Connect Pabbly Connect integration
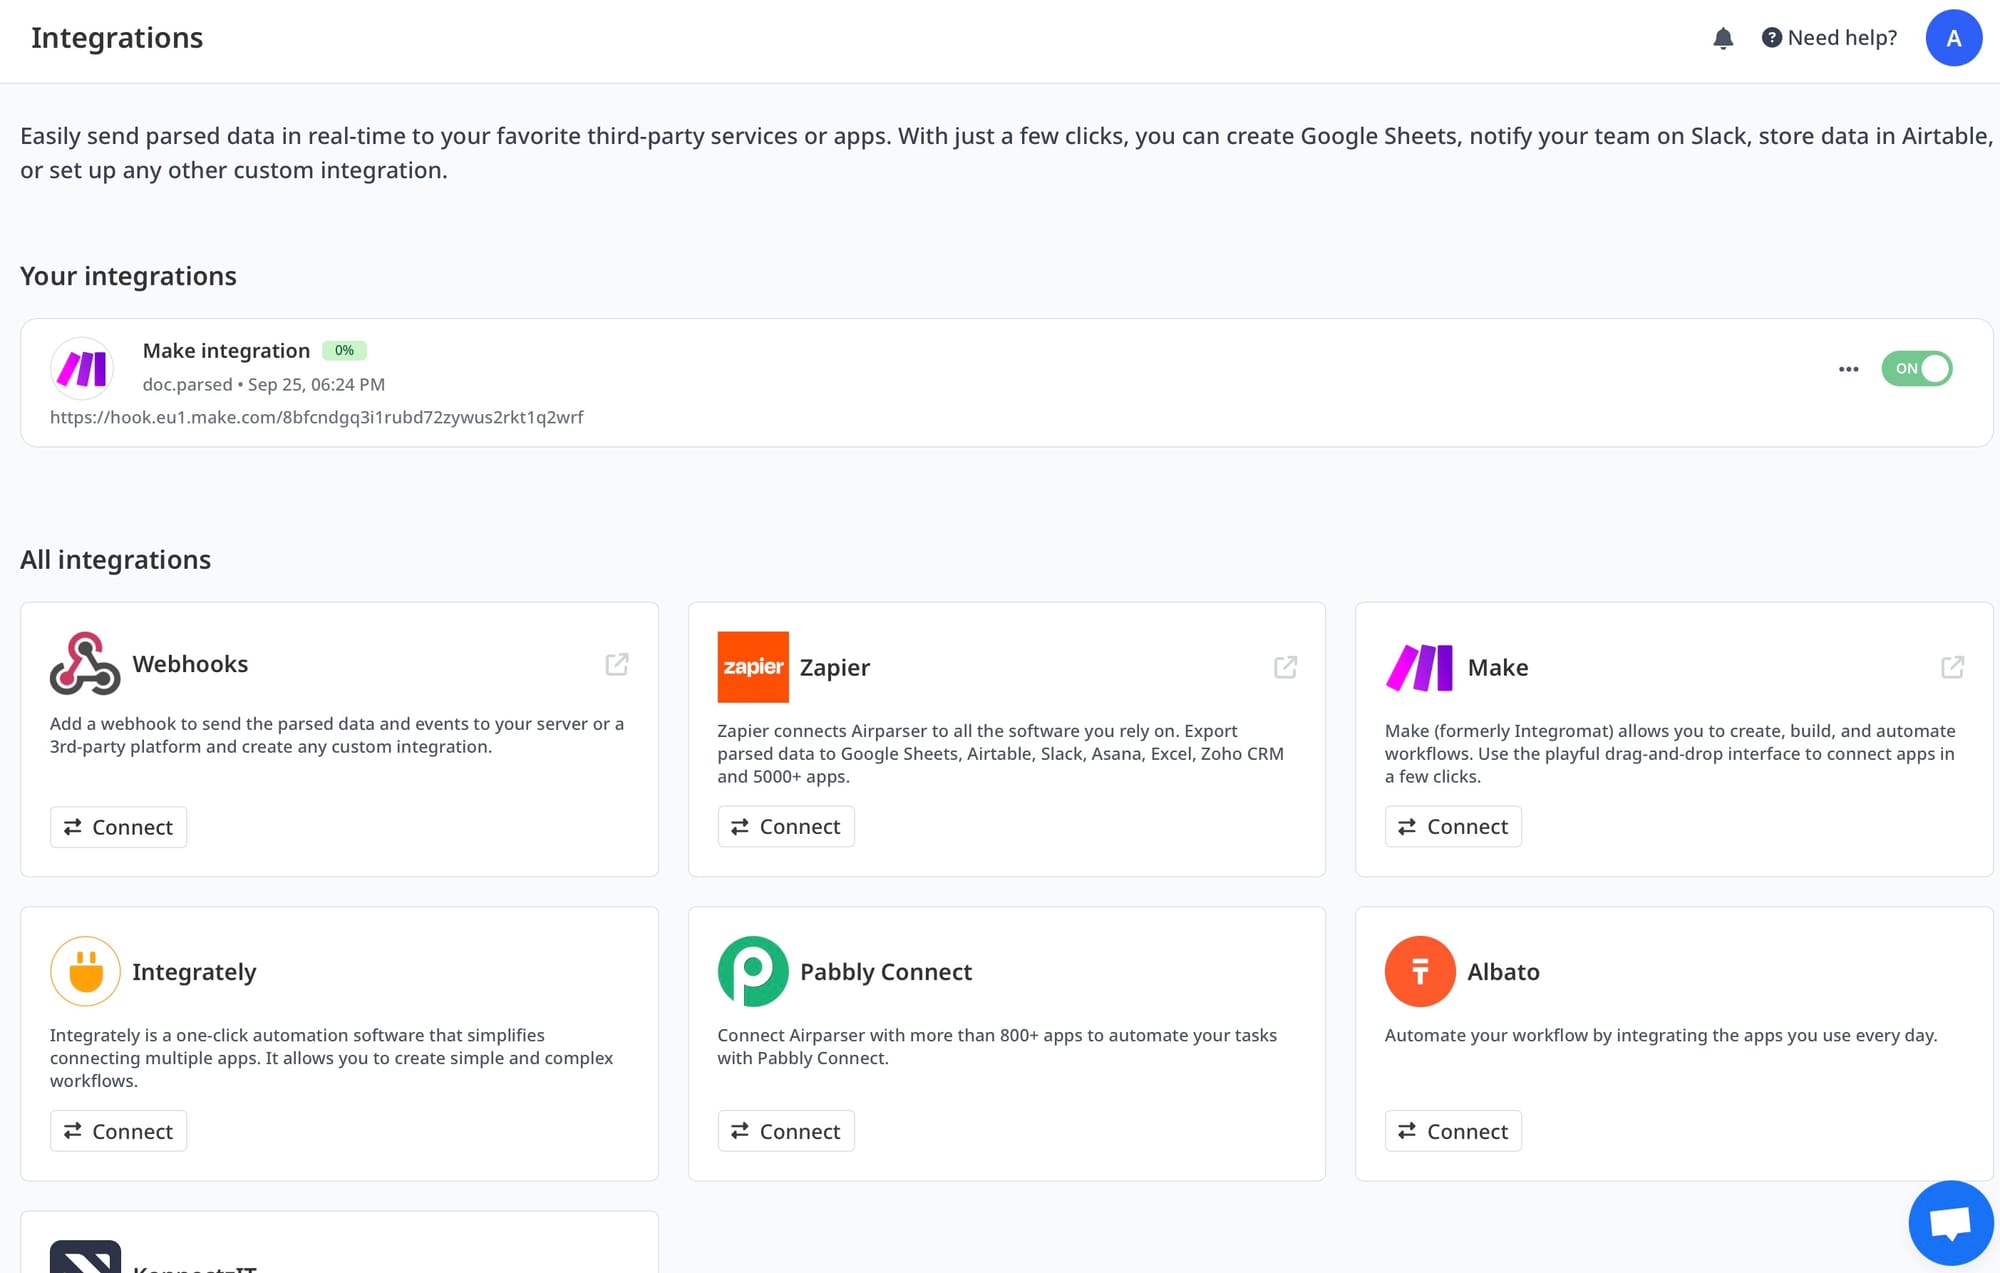Viewport: 2000px width, 1273px height. [x=785, y=1131]
